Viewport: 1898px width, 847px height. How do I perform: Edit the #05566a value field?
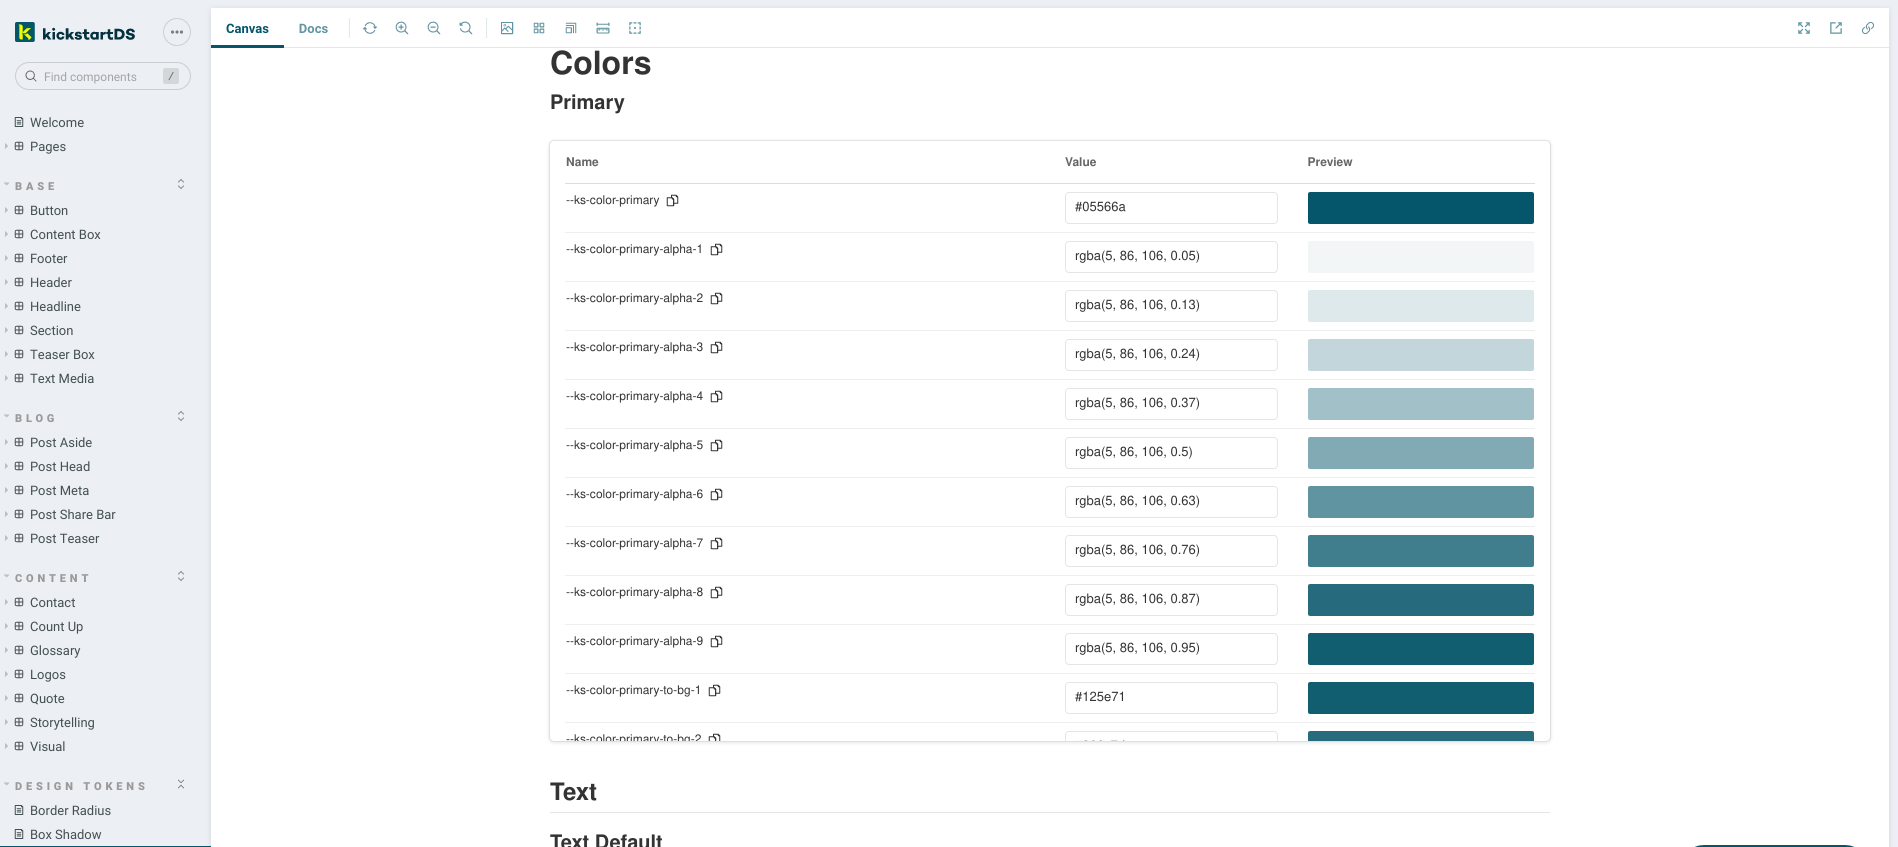pyautogui.click(x=1171, y=207)
